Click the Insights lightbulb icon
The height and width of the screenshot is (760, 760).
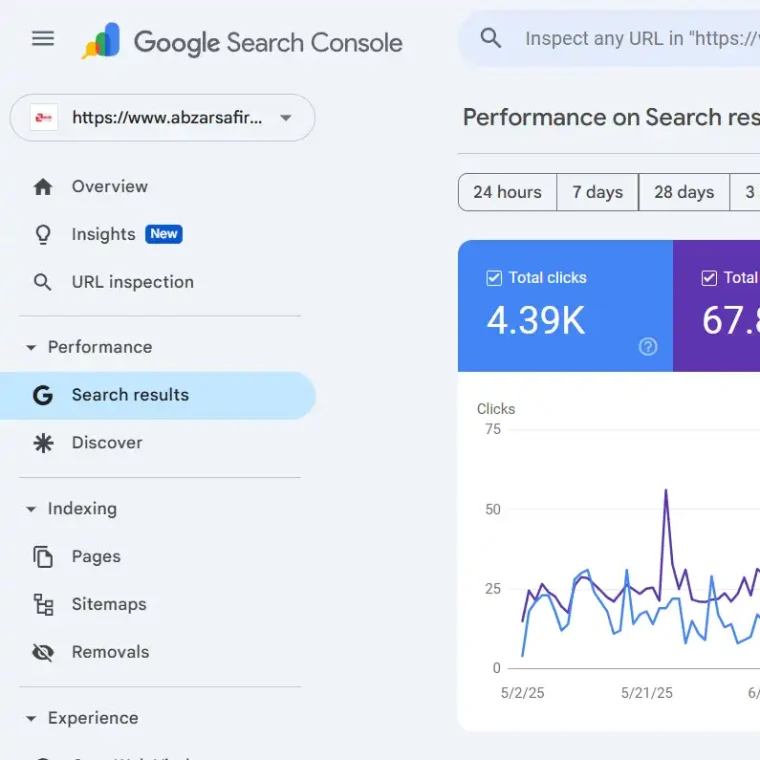click(x=43, y=235)
